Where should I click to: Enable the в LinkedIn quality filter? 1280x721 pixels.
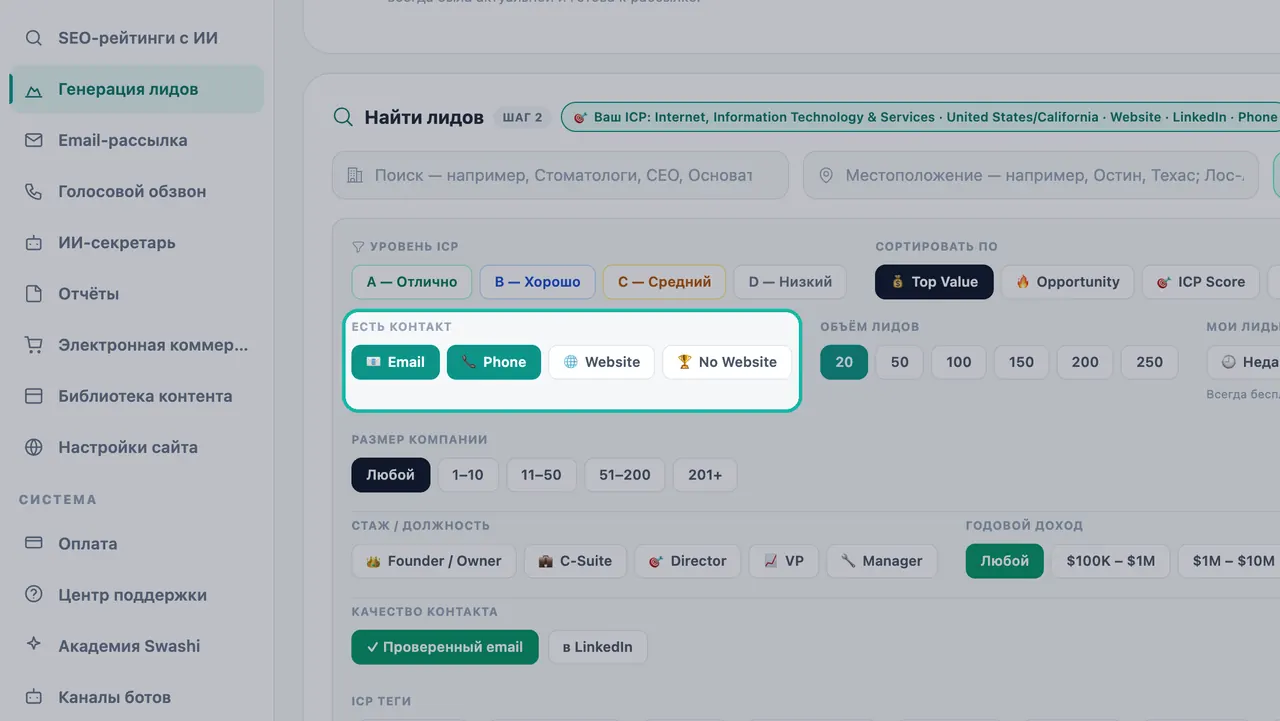pos(597,647)
